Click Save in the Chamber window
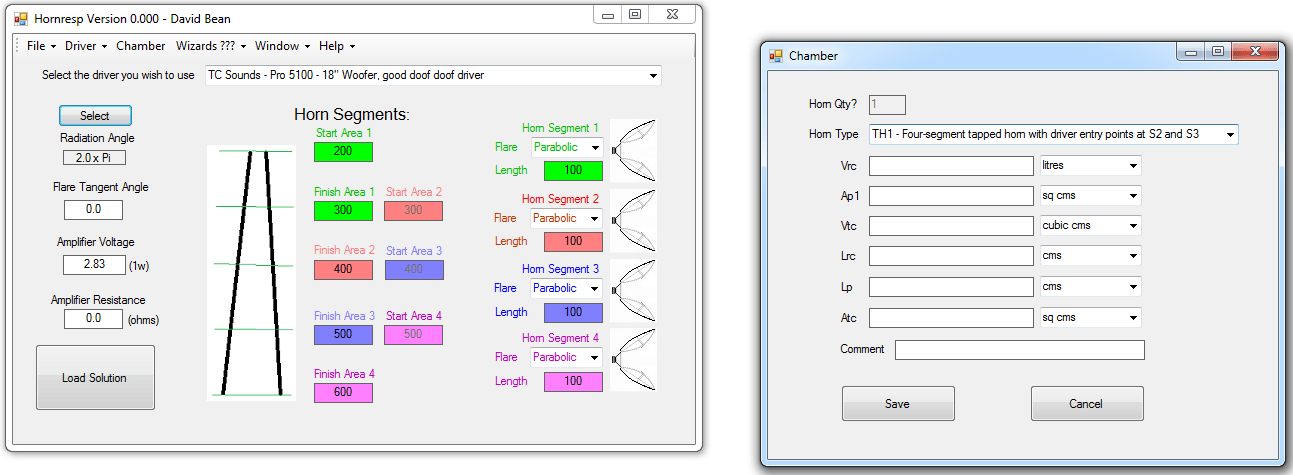This screenshot has width=1293, height=475. pos(898,404)
